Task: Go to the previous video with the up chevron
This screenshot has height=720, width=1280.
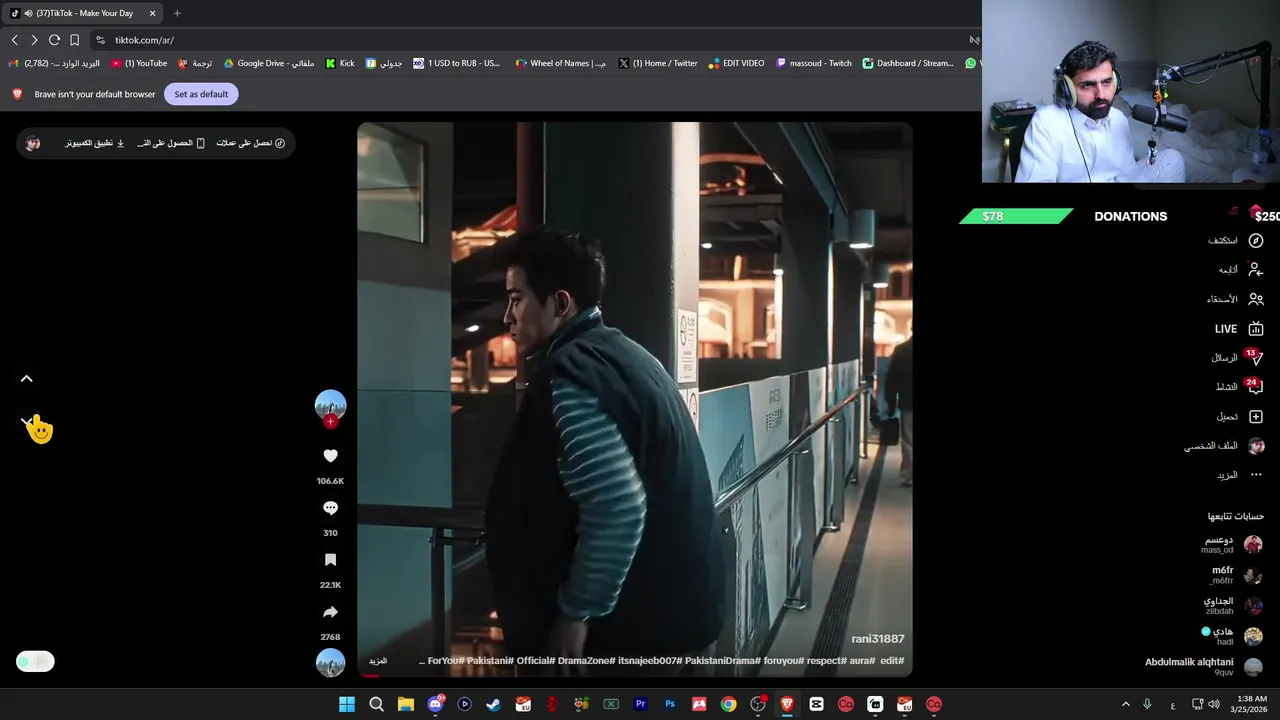Action: [27, 379]
